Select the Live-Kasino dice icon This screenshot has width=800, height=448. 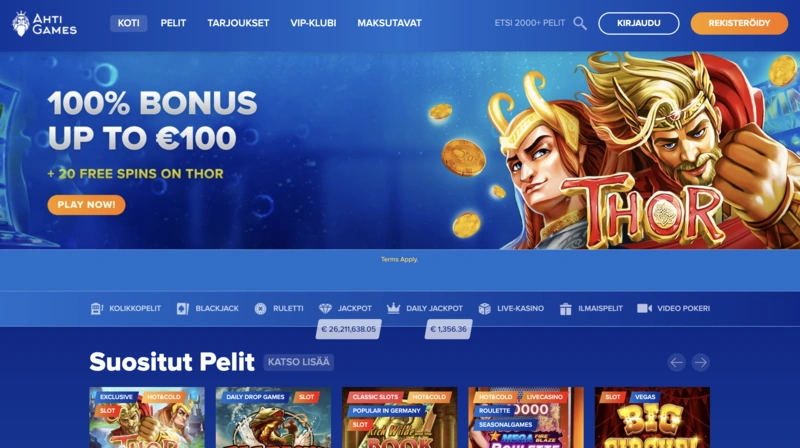pos(484,308)
